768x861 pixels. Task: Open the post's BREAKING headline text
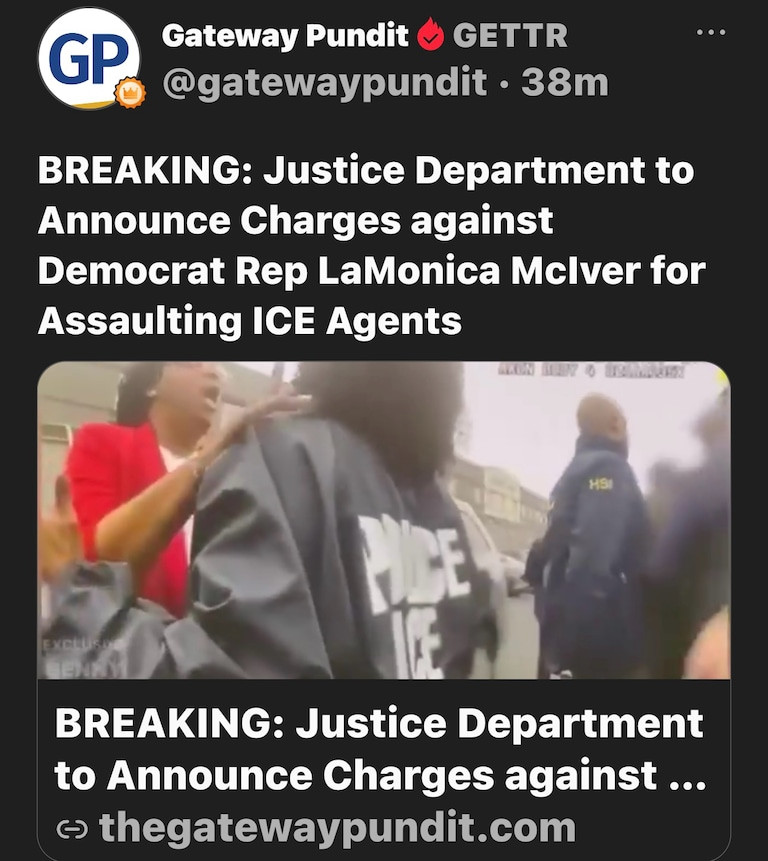click(x=372, y=245)
